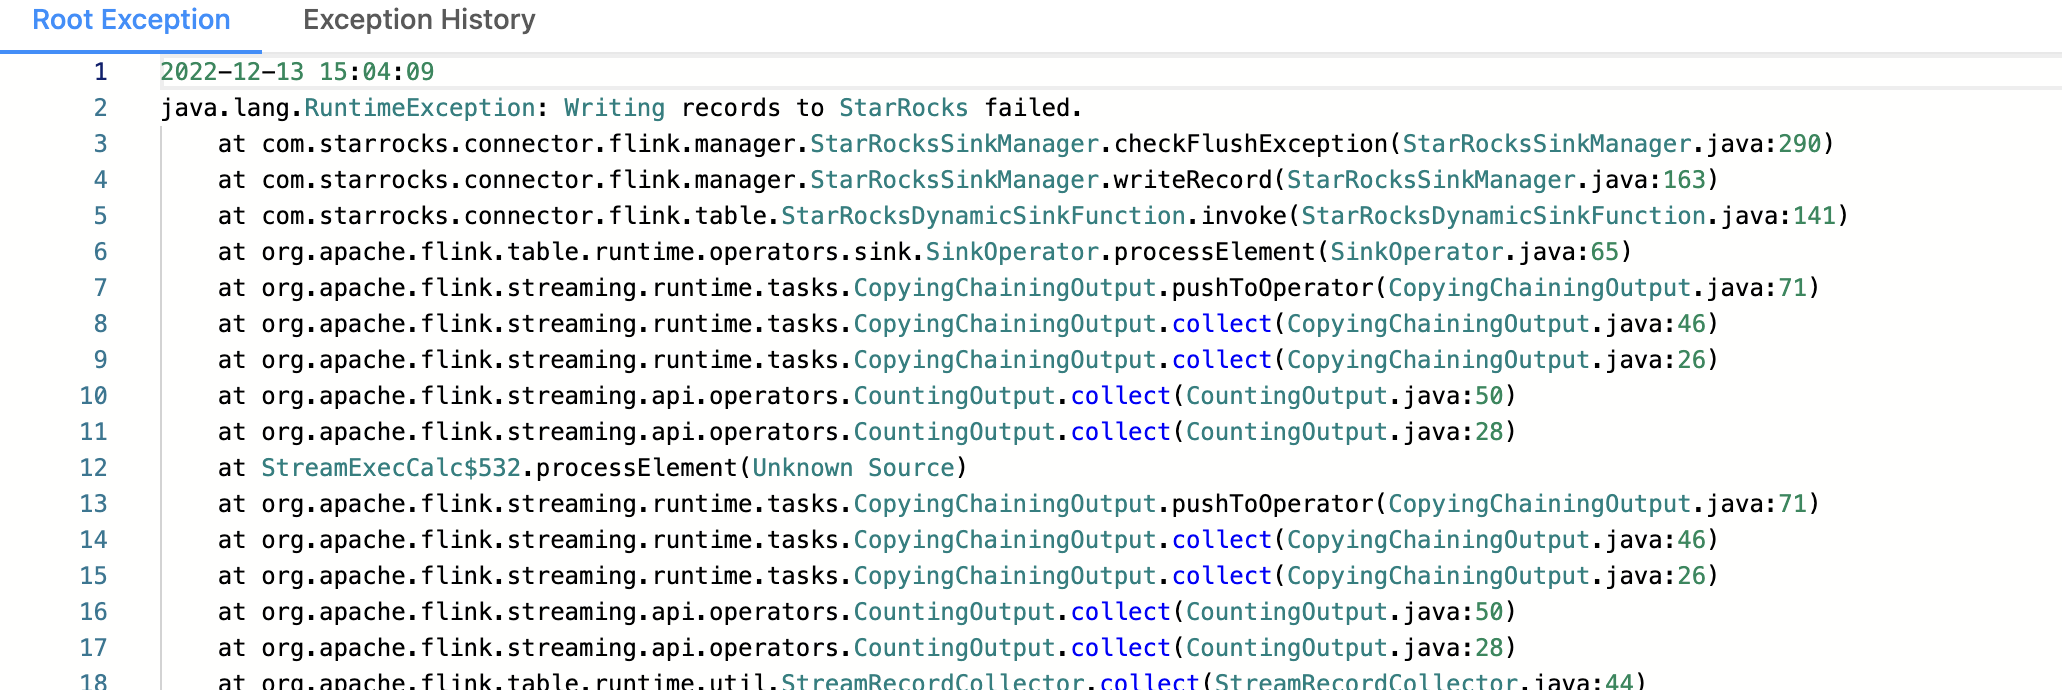Click line number 7 in the gutter

point(100,288)
